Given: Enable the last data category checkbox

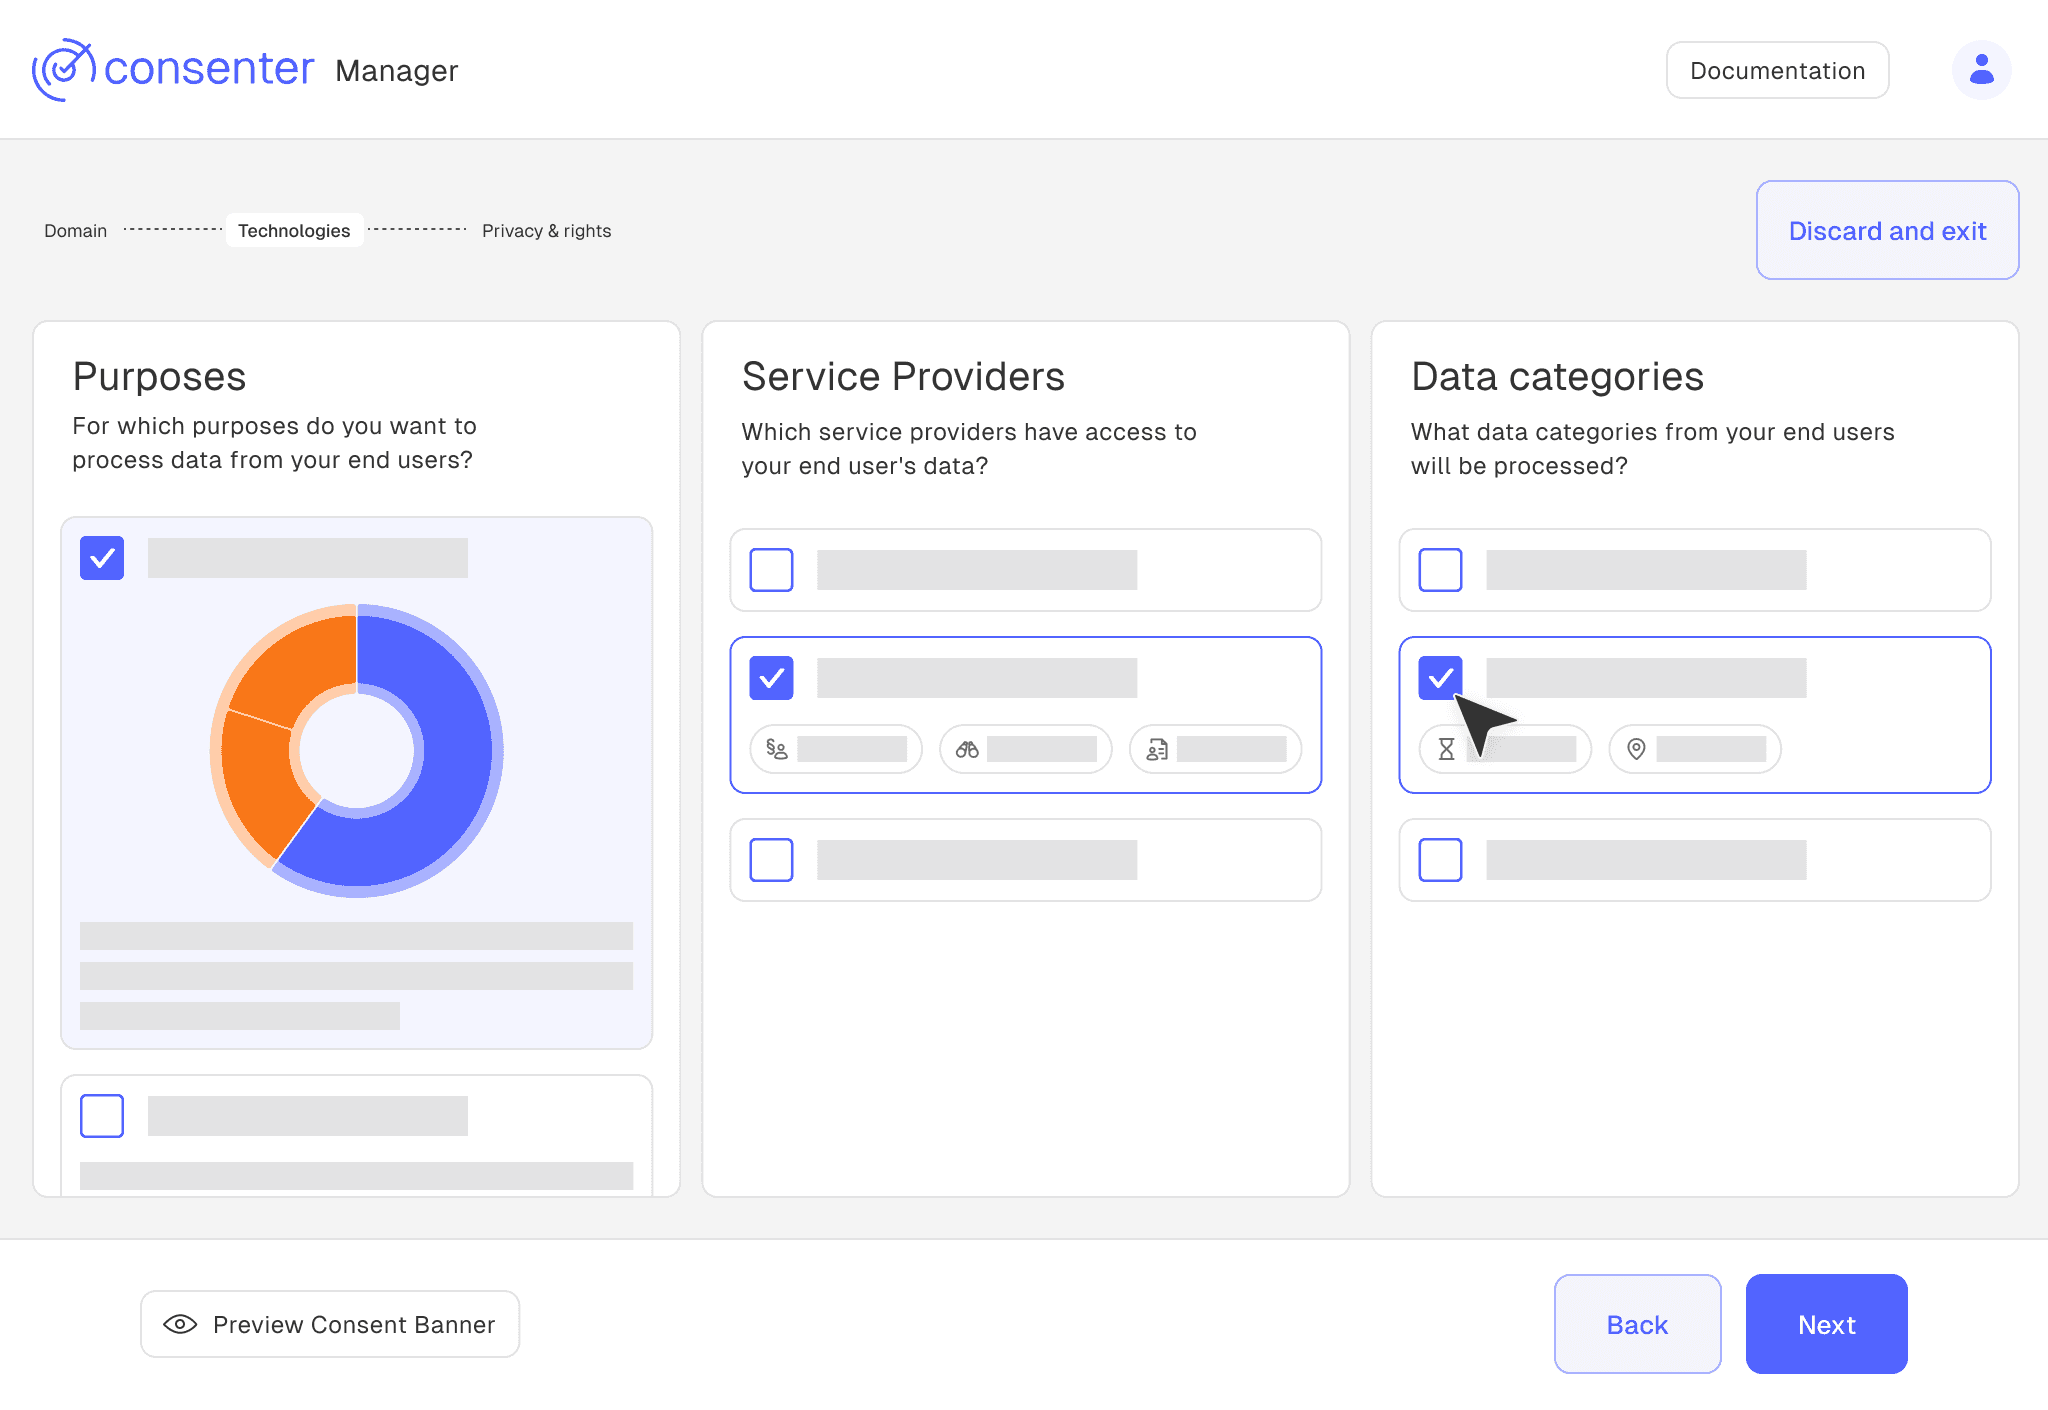Looking at the screenshot, I should [1440, 860].
